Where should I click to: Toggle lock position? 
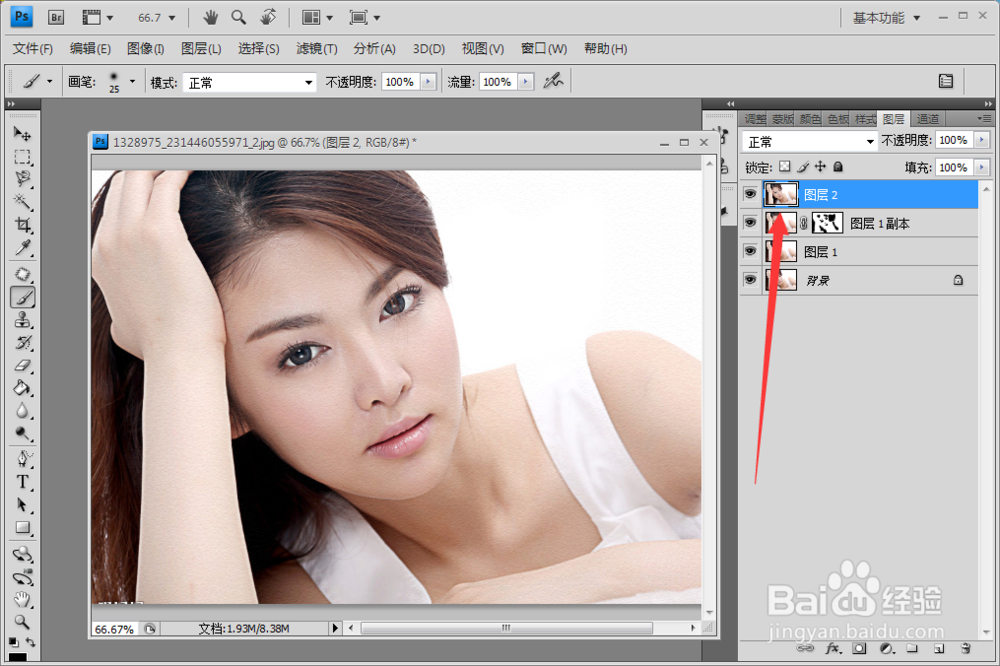pyautogui.click(x=820, y=166)
